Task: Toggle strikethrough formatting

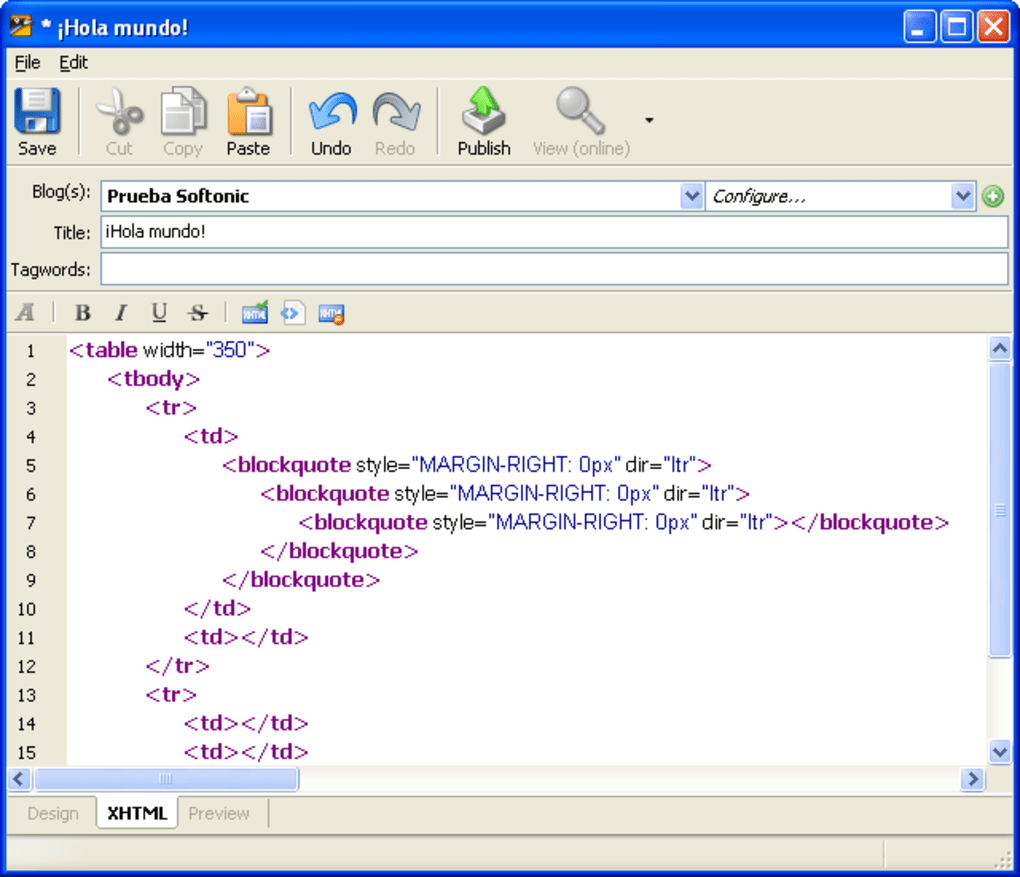Action: pyautogui.click(x=197, y=313)
